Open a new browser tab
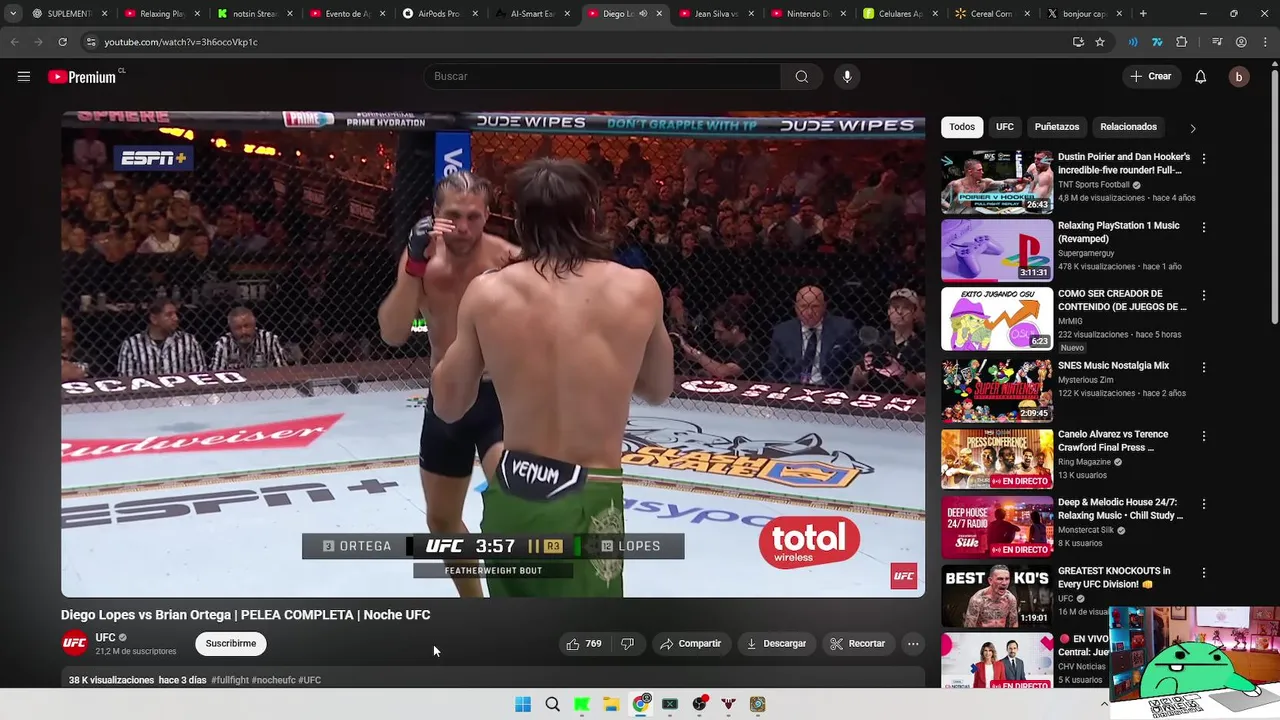This screenshot has width=1280, height=720. click(x=1143, y=14)
